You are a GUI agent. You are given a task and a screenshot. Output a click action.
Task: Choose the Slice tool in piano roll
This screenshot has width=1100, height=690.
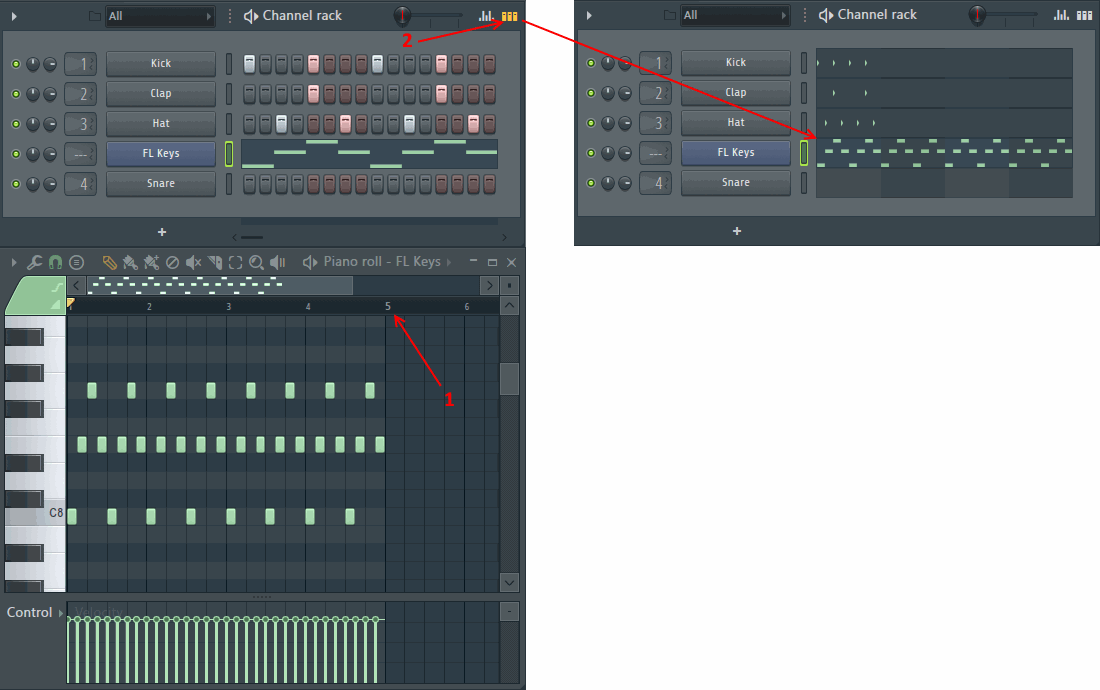(x=214, y=262)
